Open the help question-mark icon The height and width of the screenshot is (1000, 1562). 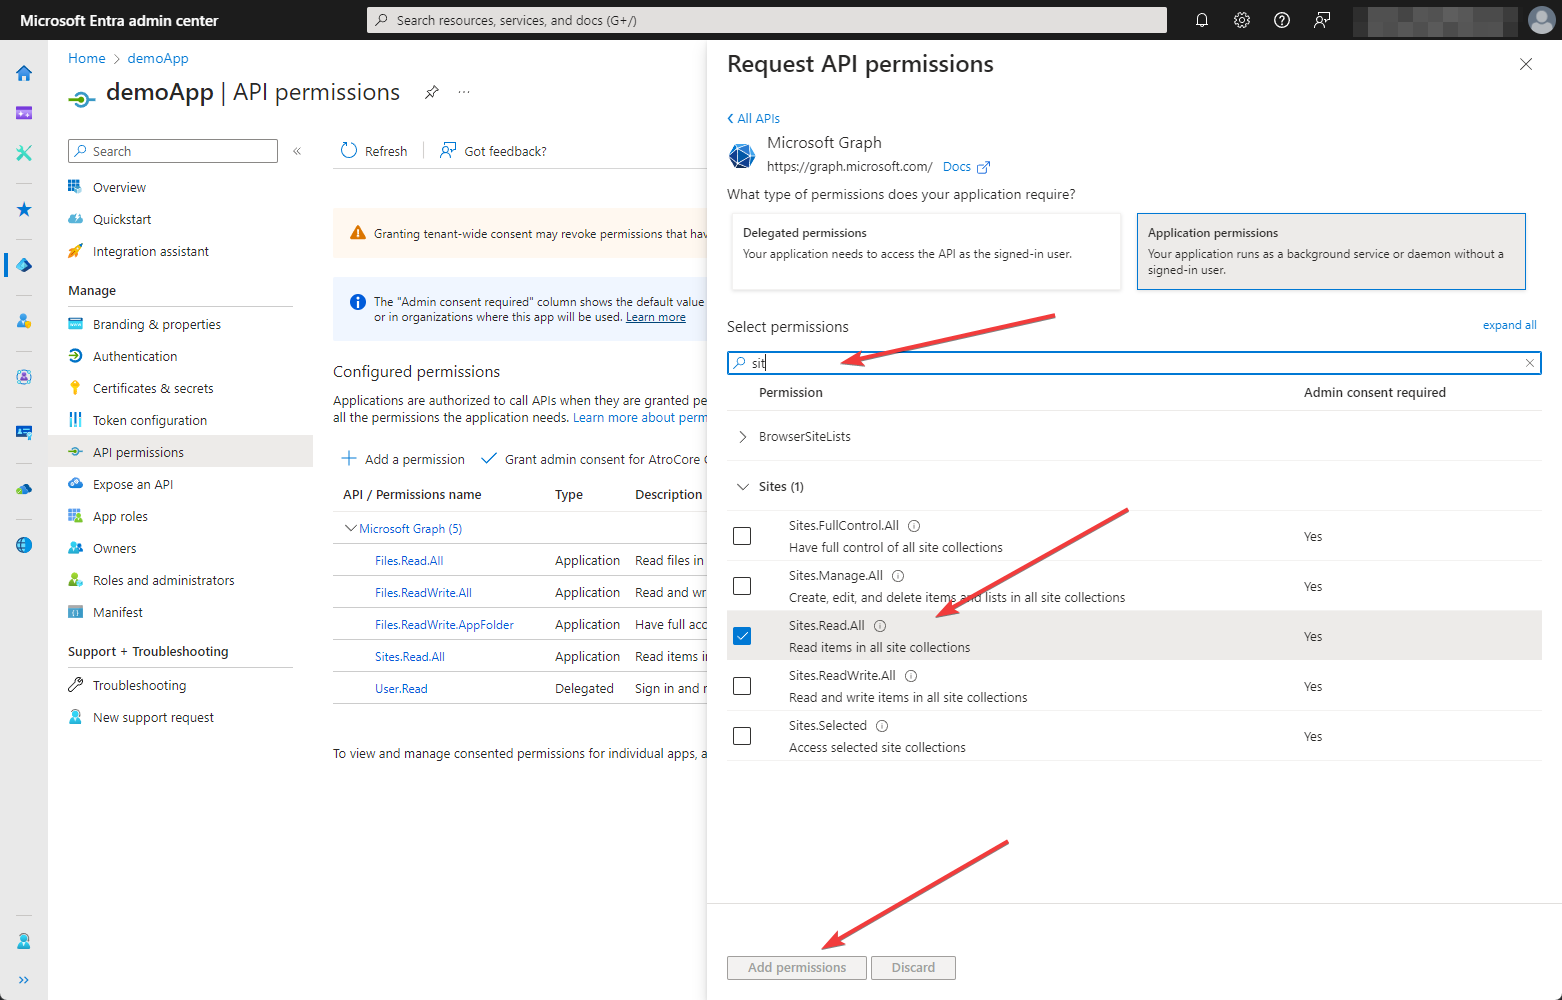tap(1281, 20)
